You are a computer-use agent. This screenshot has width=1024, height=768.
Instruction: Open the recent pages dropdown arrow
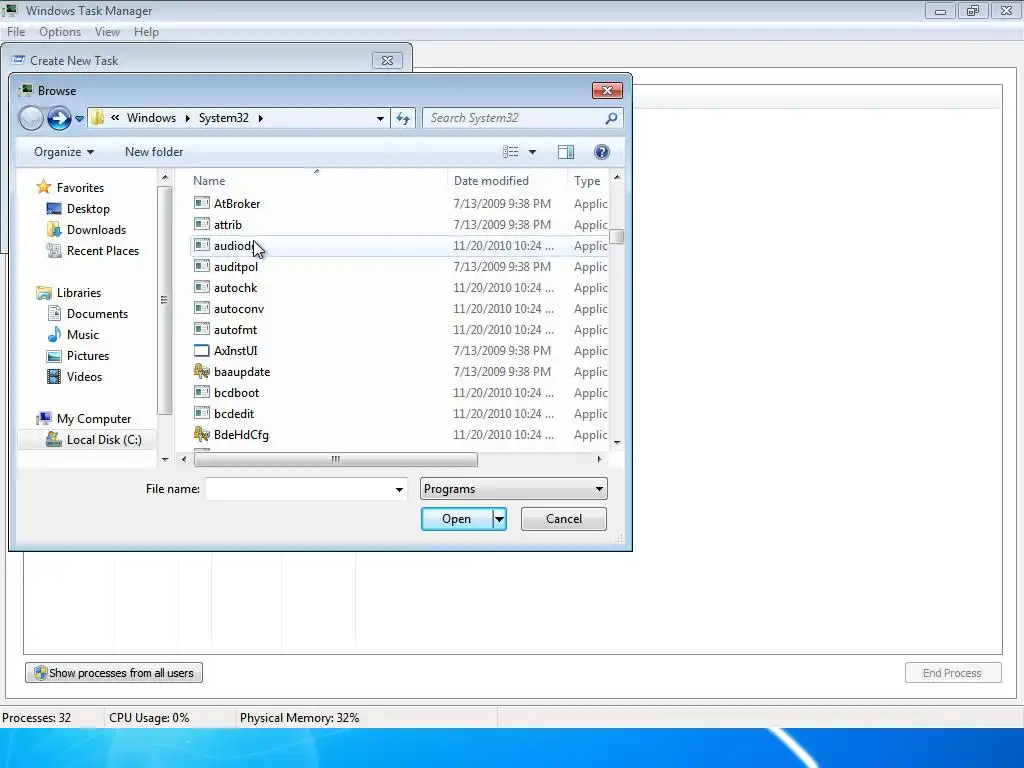[x=79, y=119]
